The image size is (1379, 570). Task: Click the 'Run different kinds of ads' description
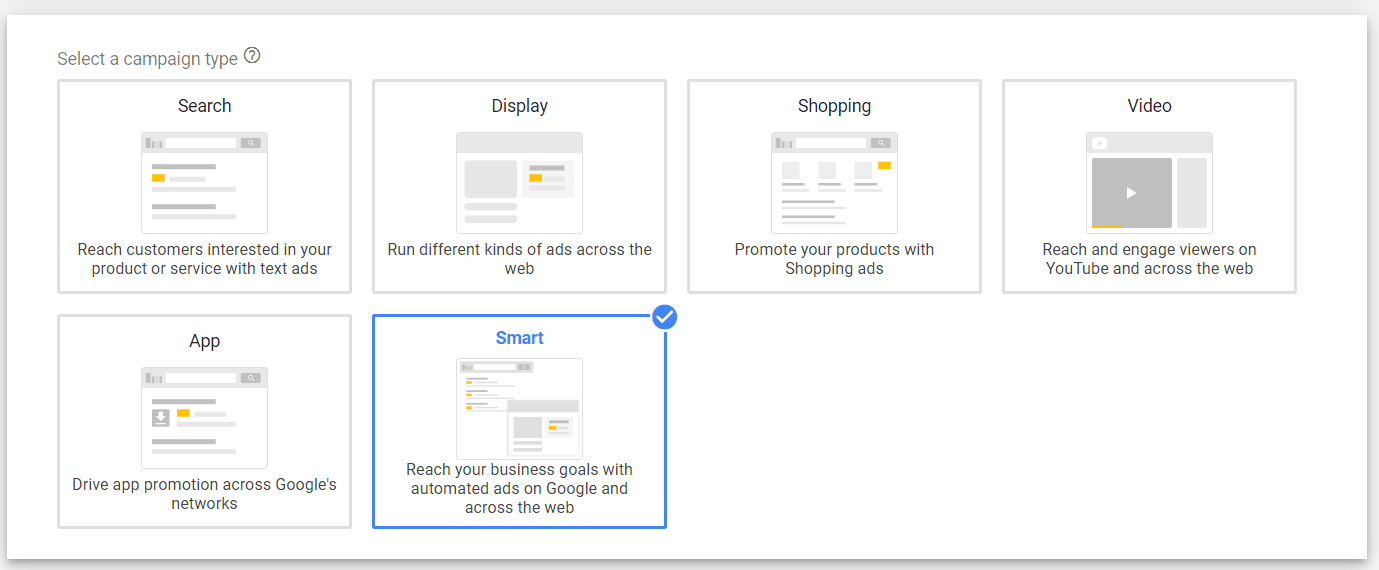[x=519, y=259]
